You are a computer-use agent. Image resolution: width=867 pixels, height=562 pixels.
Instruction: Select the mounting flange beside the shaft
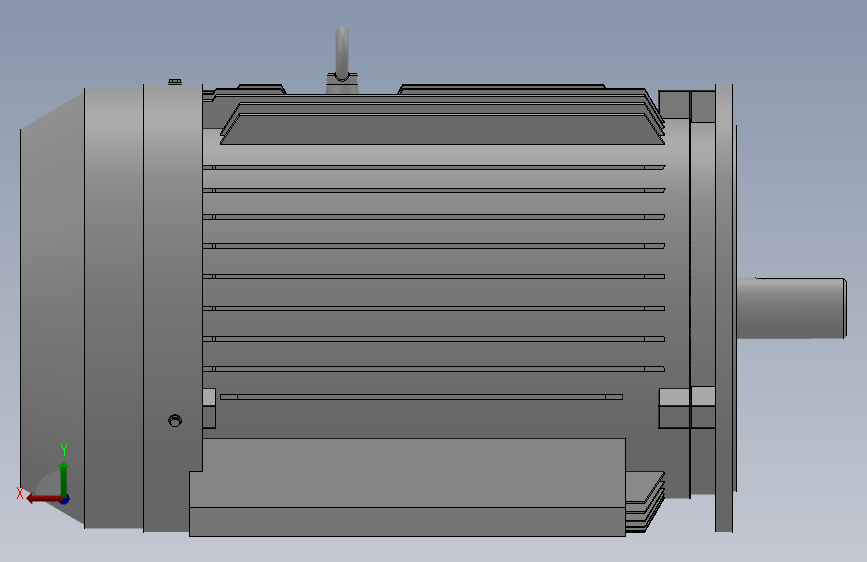[724, 308]
